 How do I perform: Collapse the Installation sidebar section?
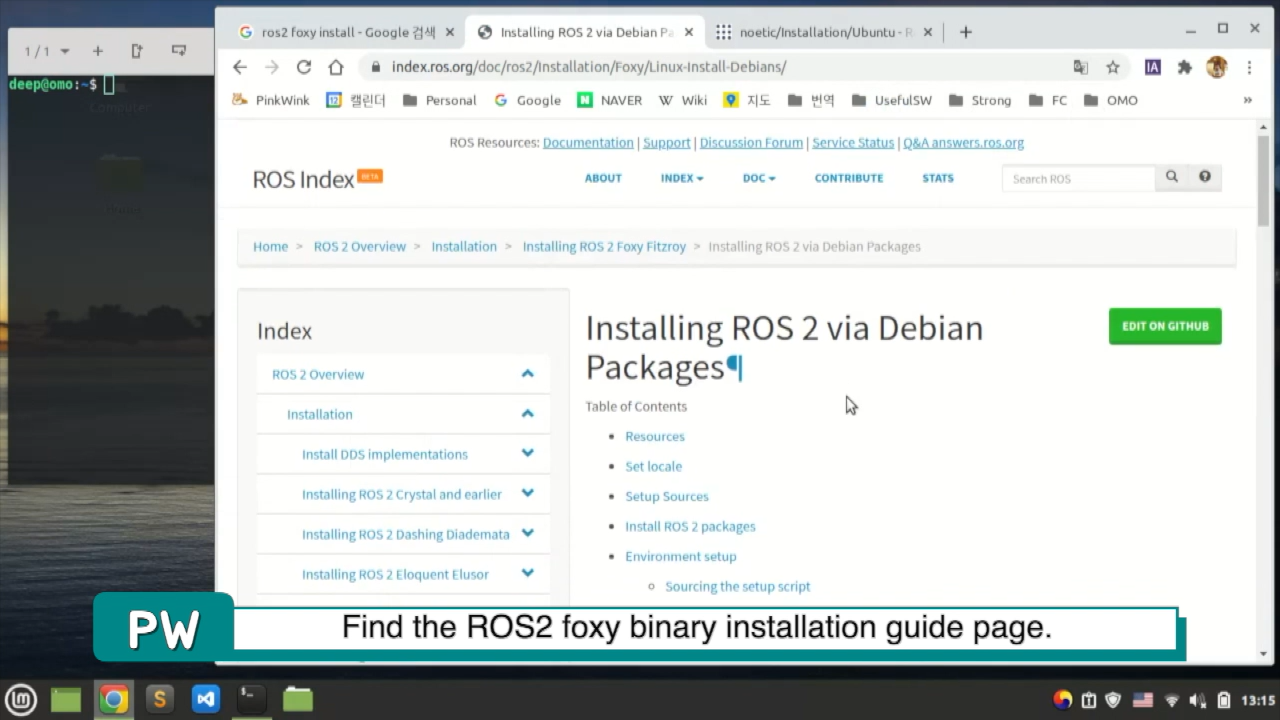coord(527,414)
